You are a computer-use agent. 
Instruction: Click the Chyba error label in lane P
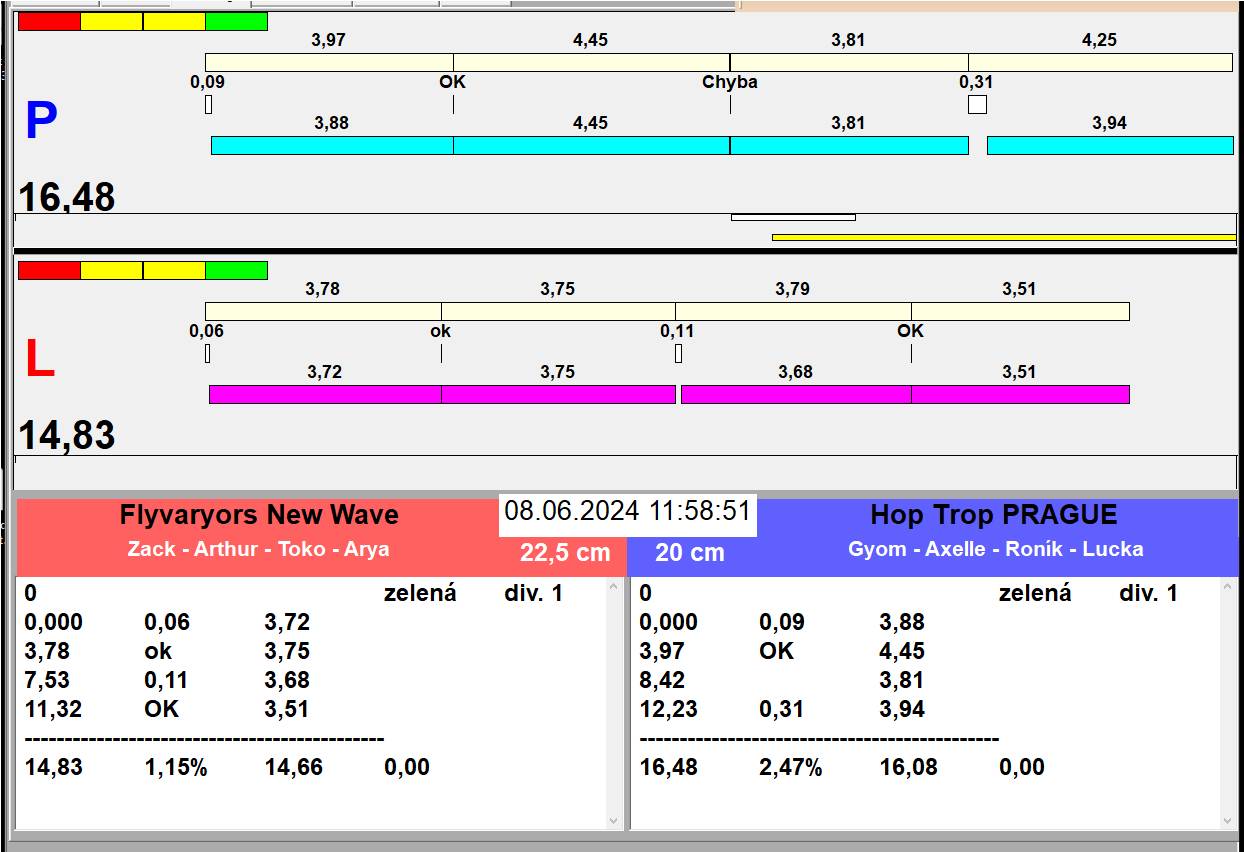click(x=730, y=82)
